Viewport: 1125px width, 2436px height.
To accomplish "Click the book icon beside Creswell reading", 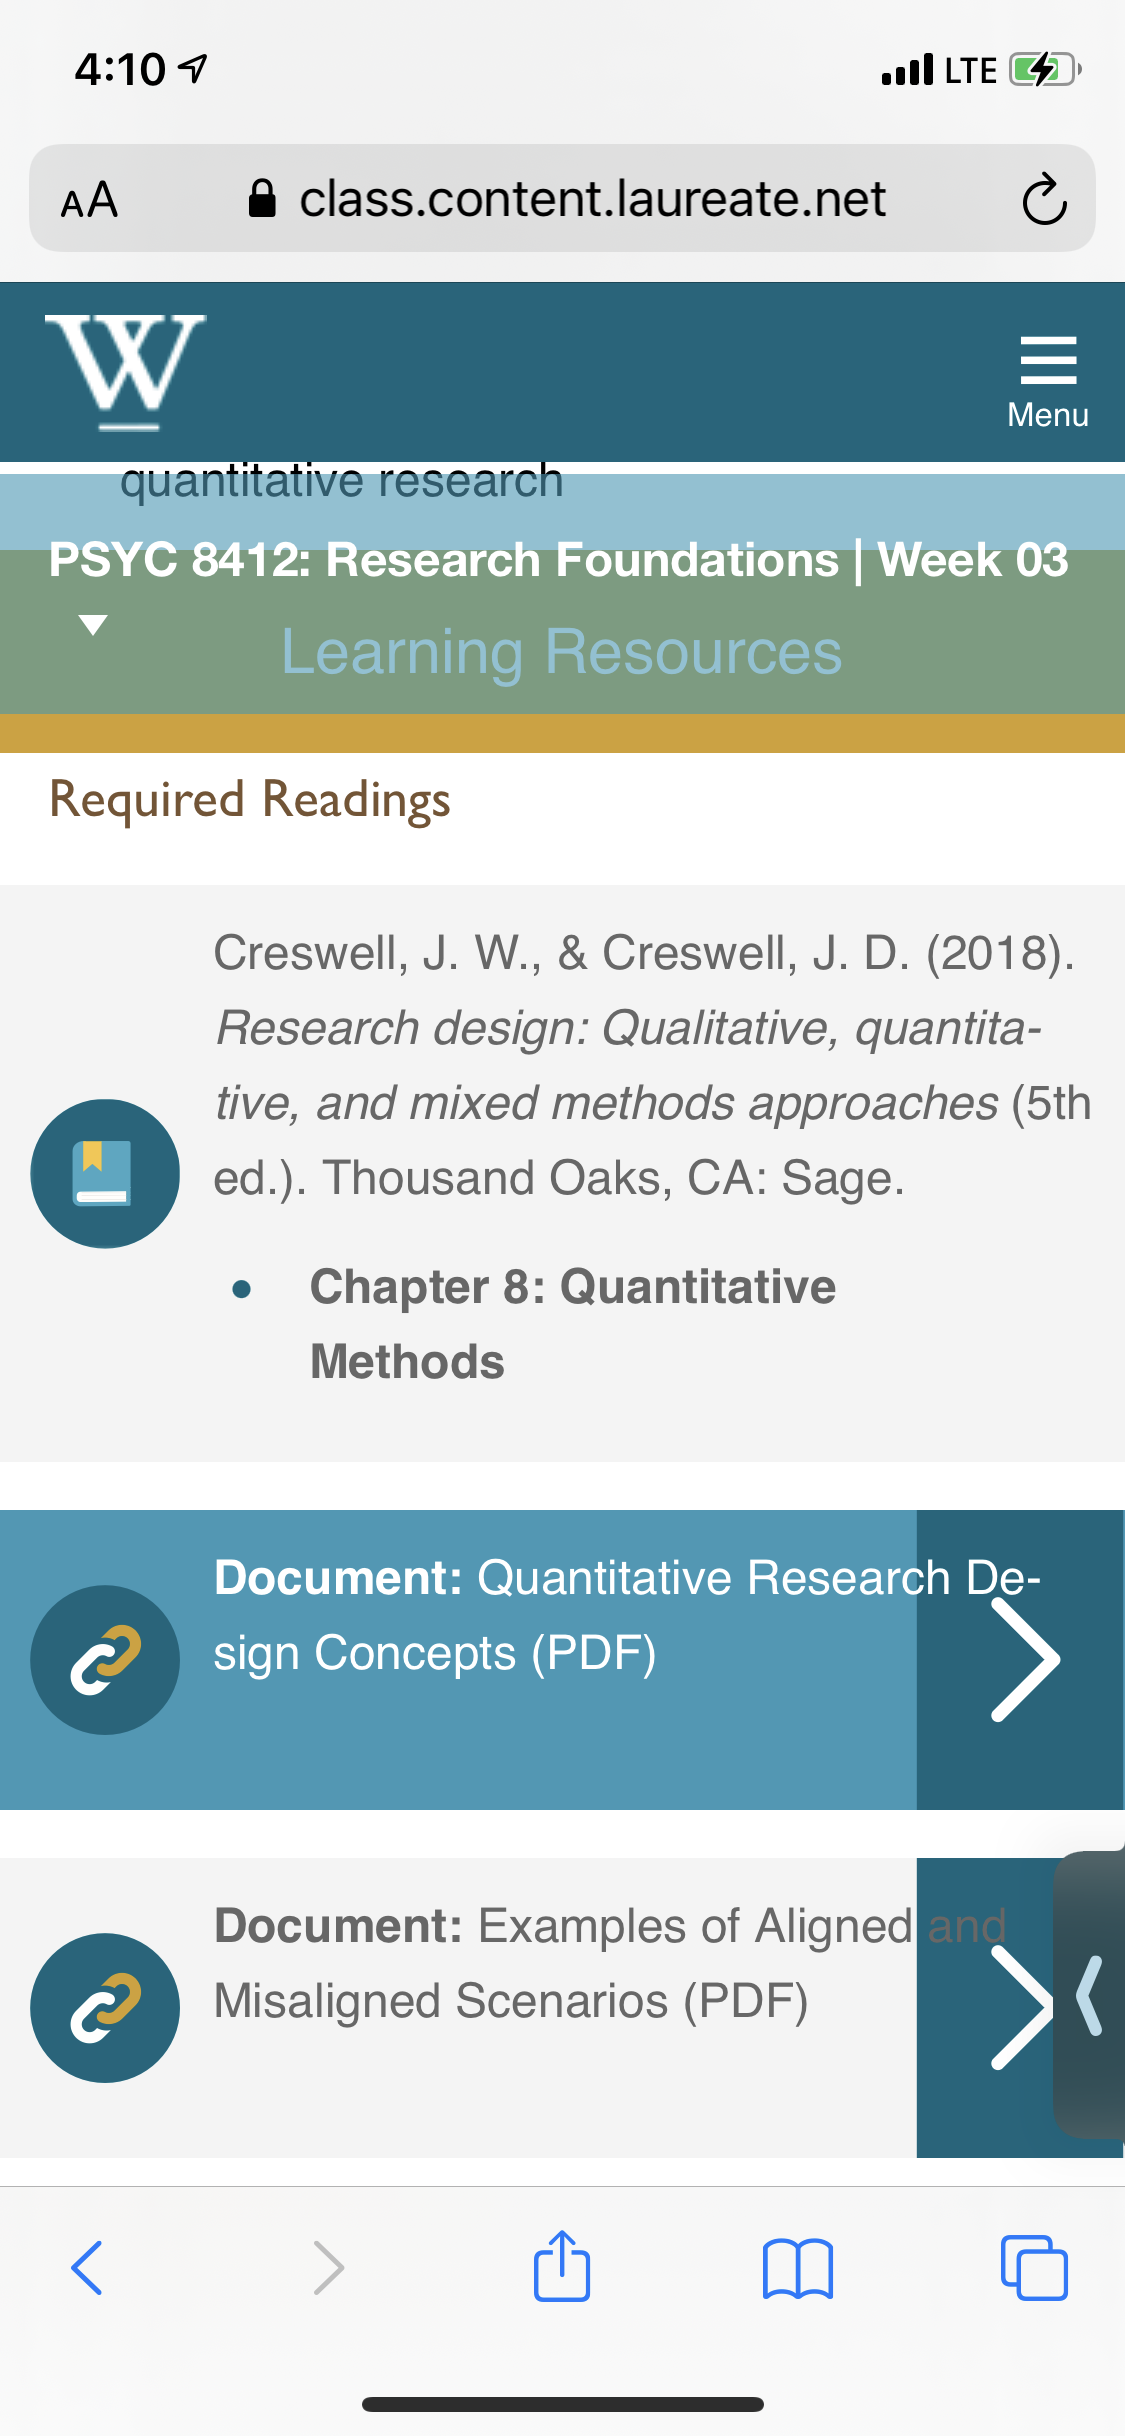I will pos(105,1173).
